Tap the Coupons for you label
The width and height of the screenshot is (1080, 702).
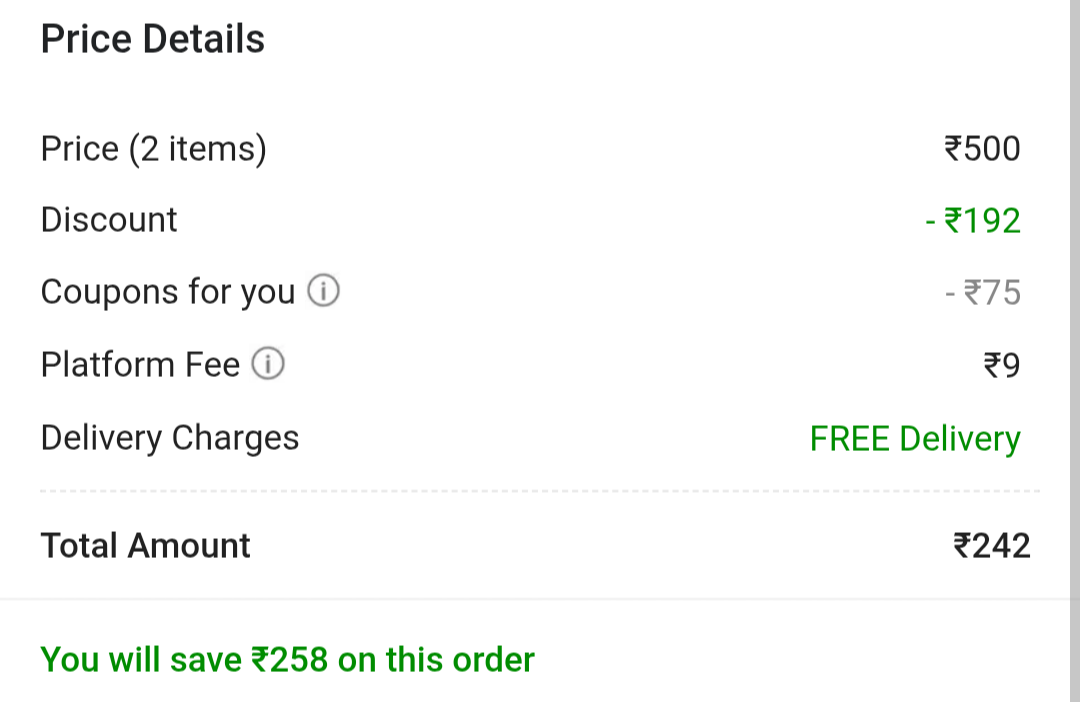[168, 292]
